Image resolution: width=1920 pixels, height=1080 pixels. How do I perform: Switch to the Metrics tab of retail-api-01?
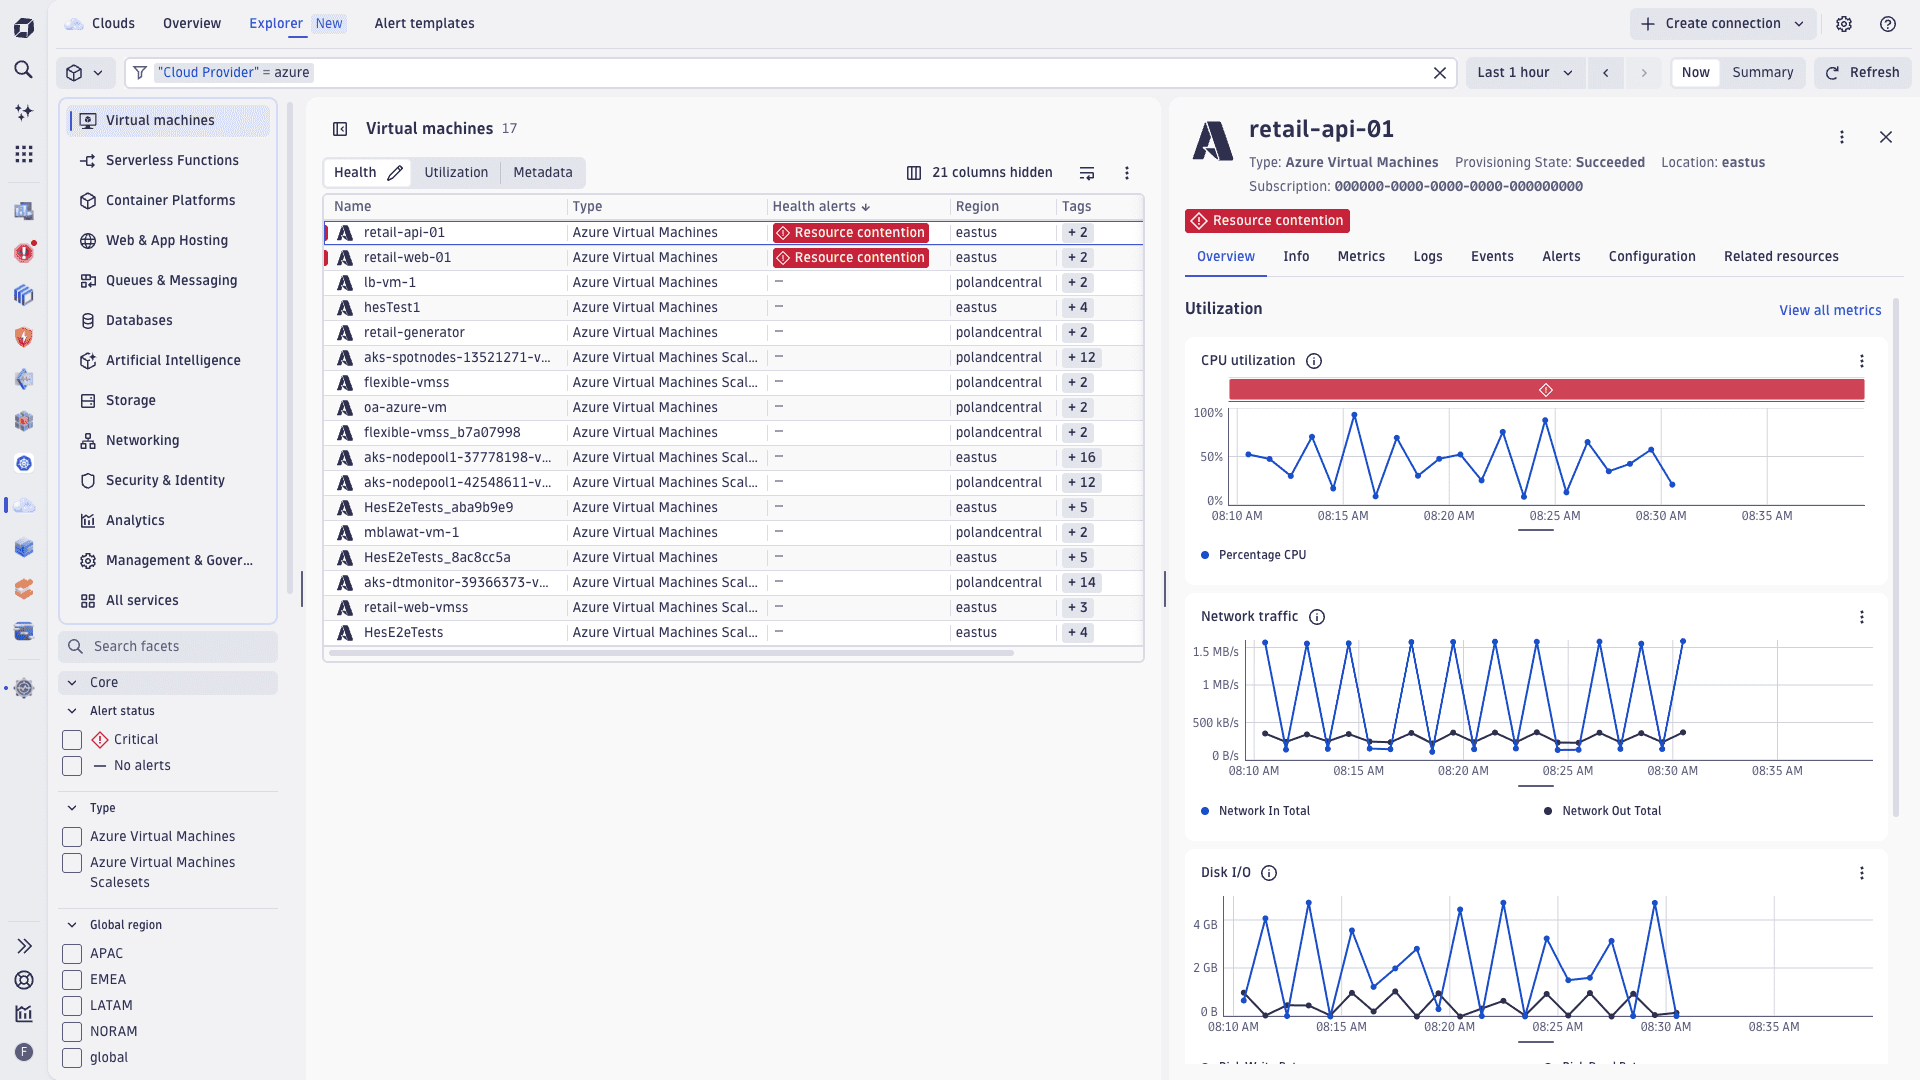tap(1361, 256)
